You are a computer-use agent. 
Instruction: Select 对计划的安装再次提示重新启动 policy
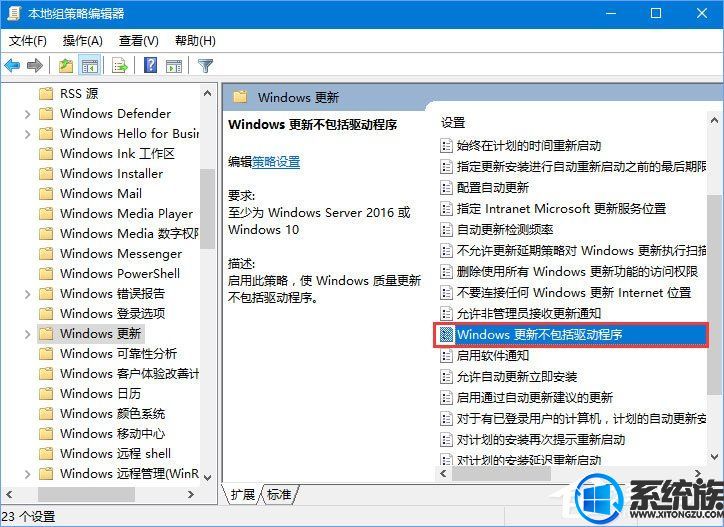(x=541, y=439)
